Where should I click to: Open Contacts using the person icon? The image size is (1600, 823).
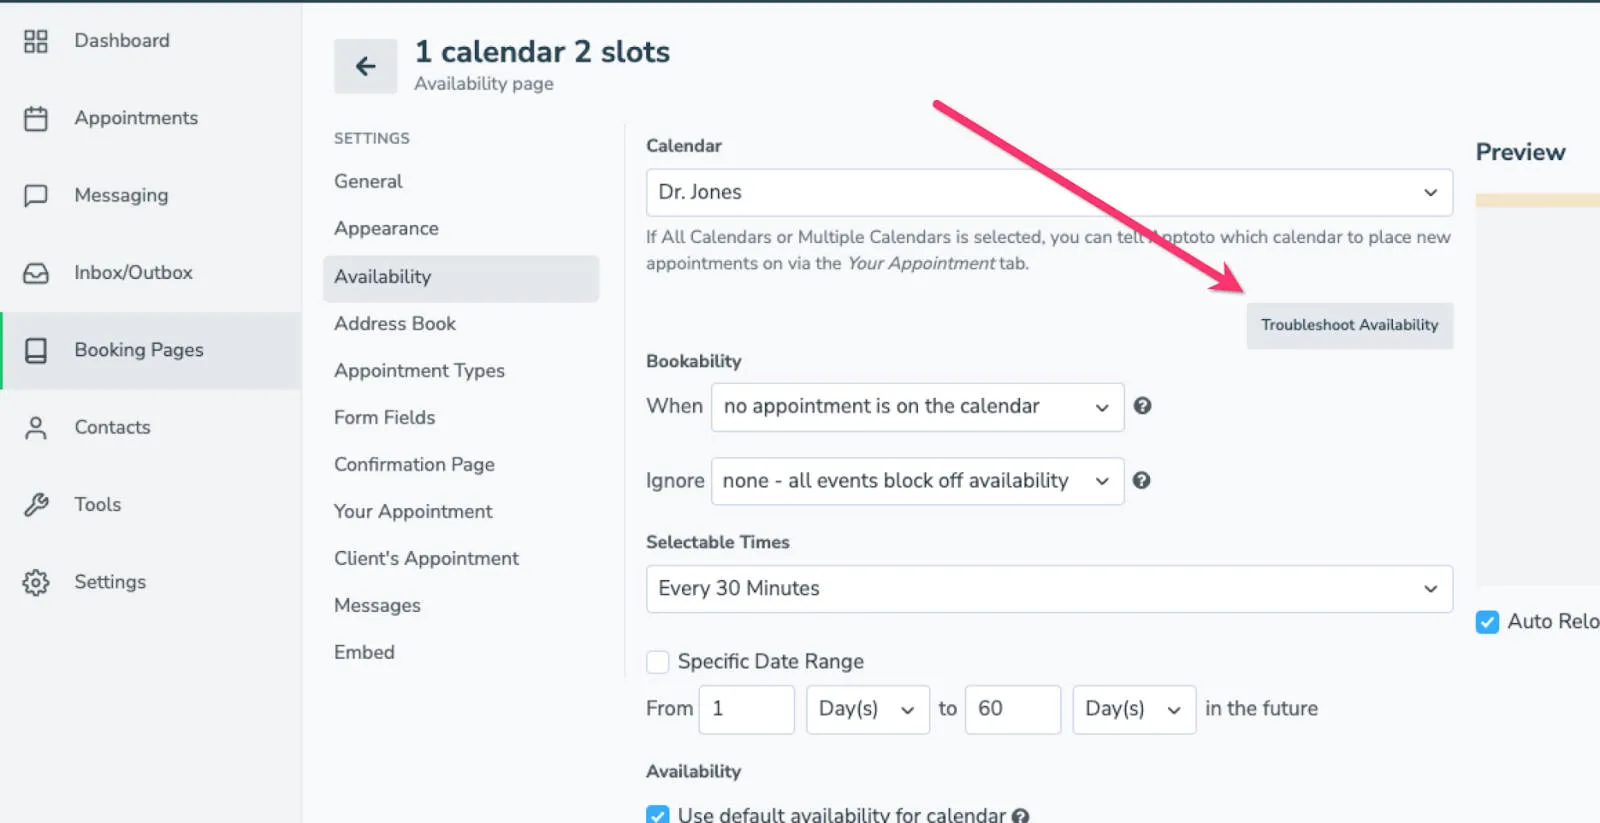pos(36,427)
